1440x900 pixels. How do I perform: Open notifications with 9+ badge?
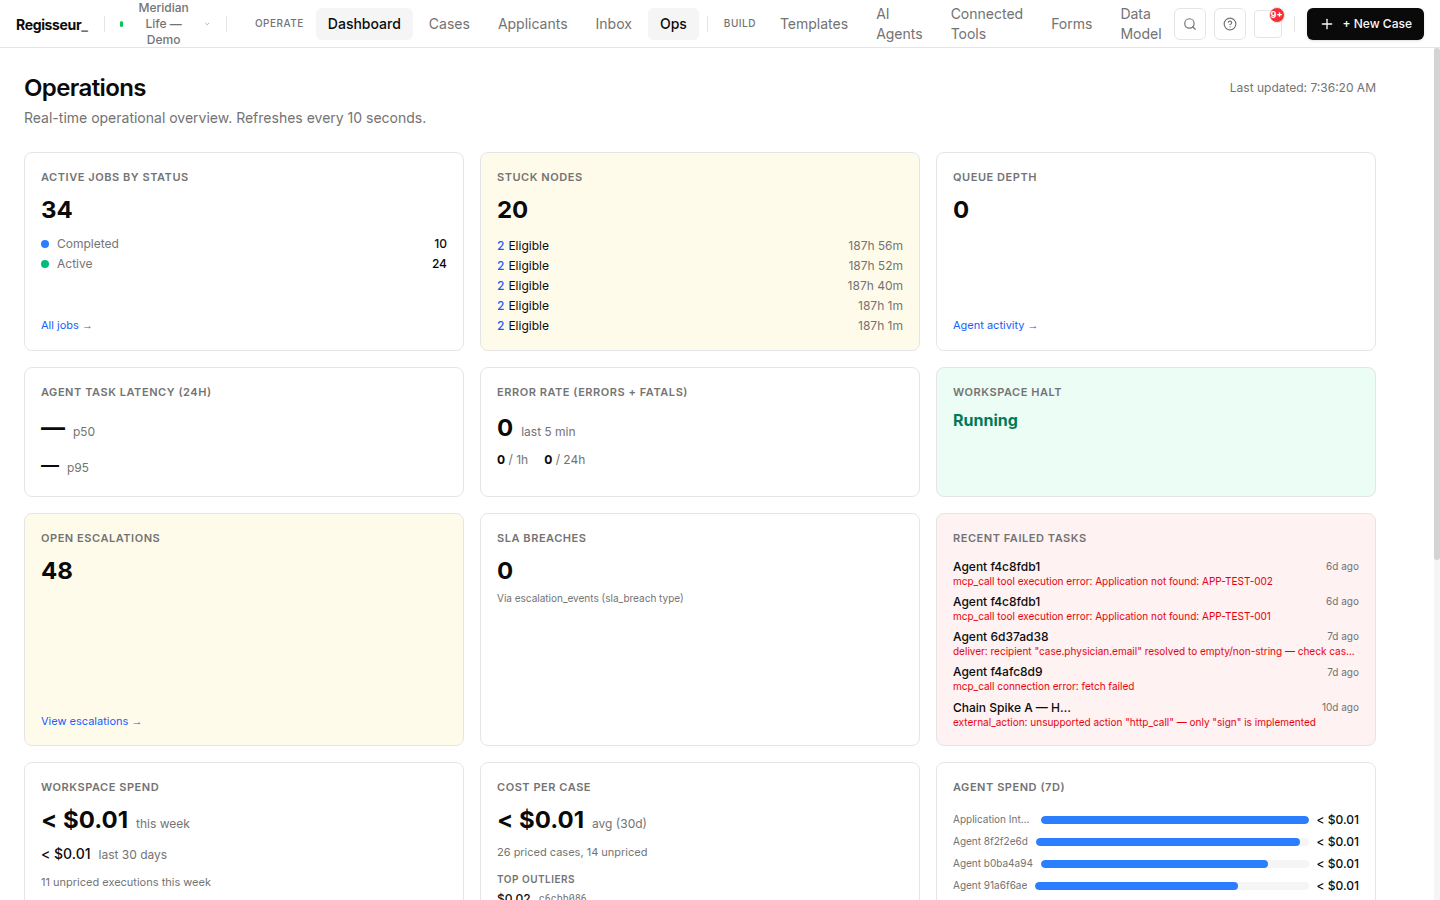click(1269, 23)
